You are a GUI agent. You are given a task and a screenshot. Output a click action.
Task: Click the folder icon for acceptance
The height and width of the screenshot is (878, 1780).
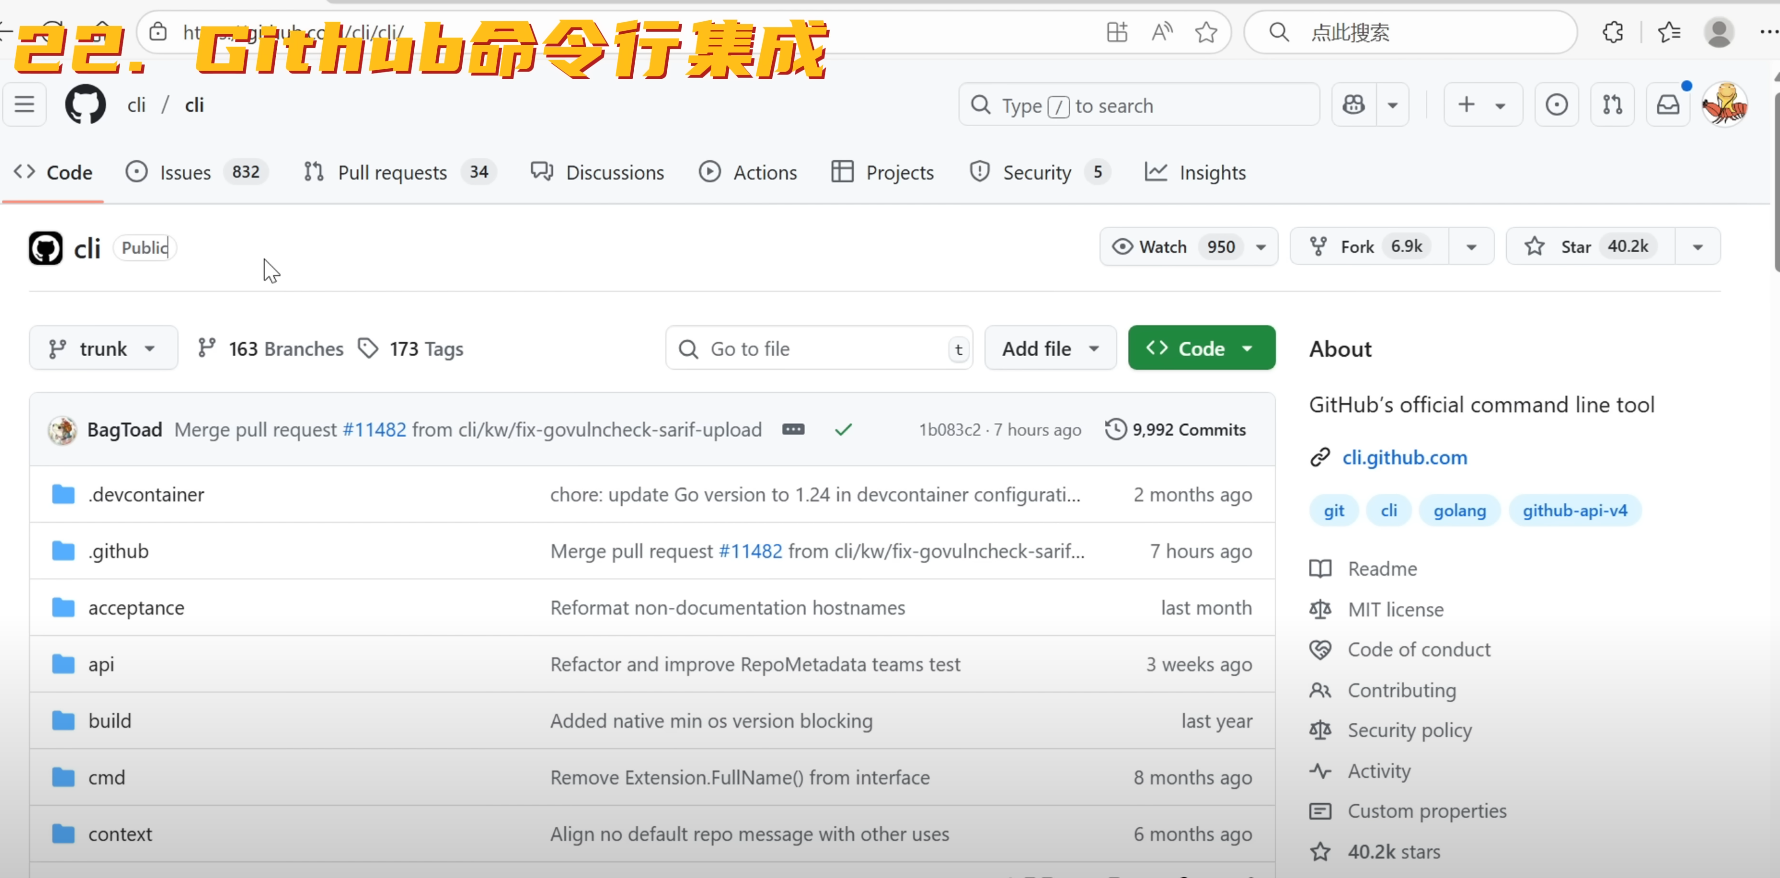64,608
